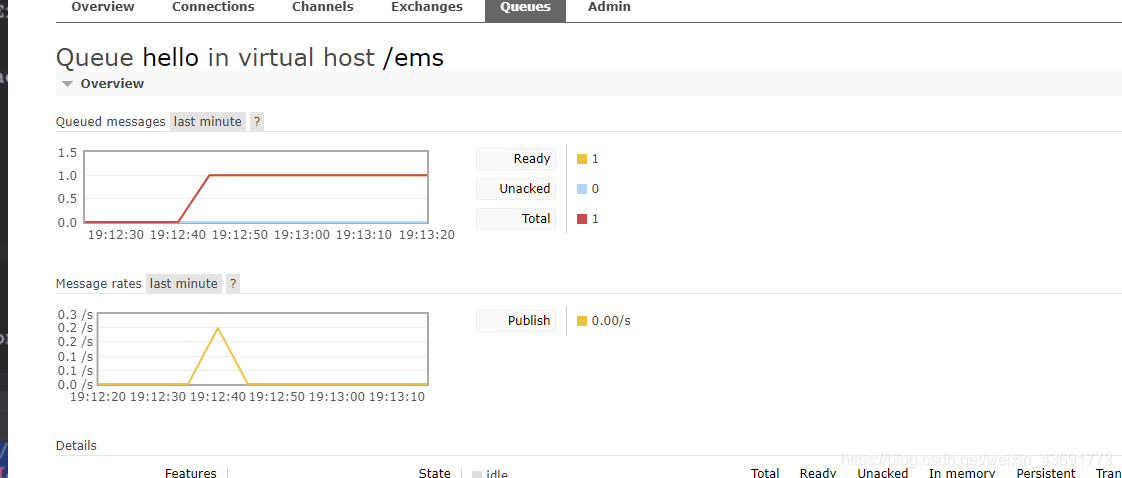Click the Queued messages line chart
The width and height of the screenshot is (1122, 478).
256,187
